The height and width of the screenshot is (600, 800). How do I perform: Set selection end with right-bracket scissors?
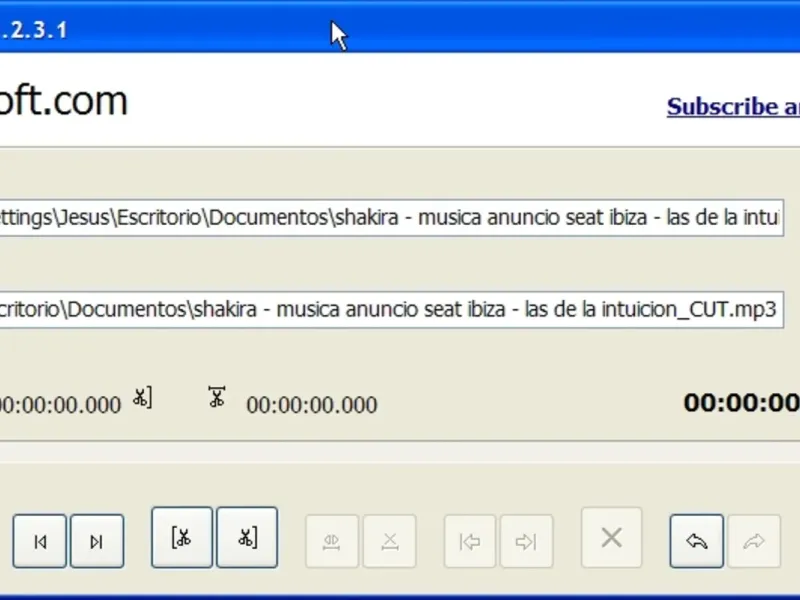[247, 538]
